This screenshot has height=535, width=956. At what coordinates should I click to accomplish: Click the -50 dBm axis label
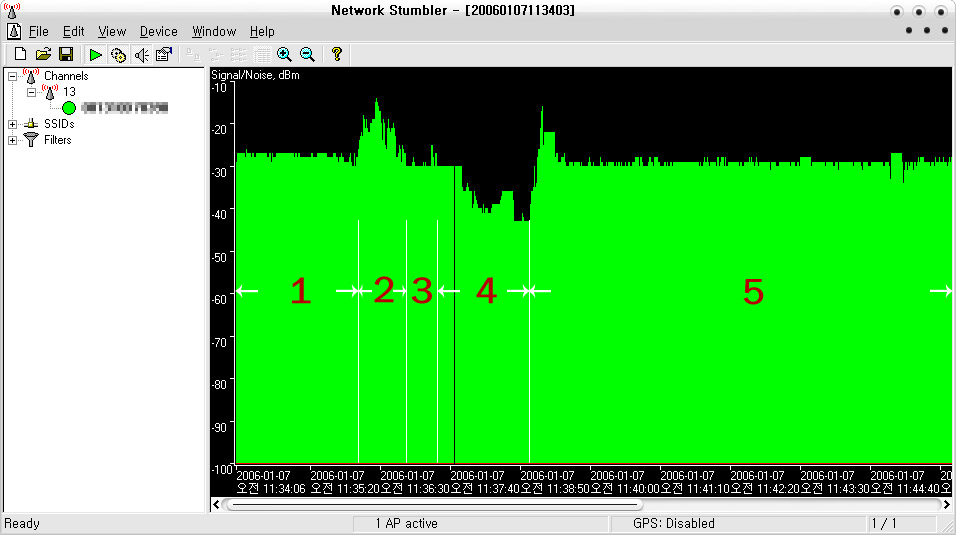click(219, 257)
